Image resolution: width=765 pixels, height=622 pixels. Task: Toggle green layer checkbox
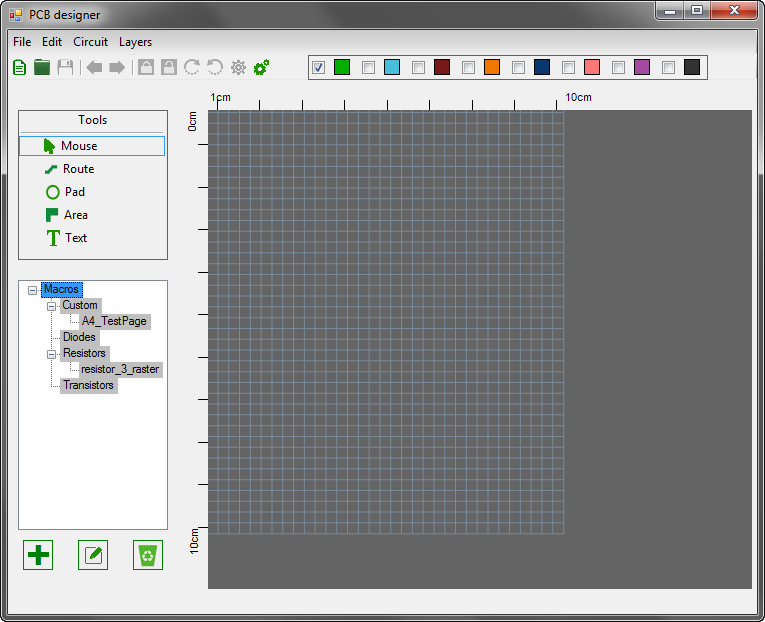click(x=319, y=67)
